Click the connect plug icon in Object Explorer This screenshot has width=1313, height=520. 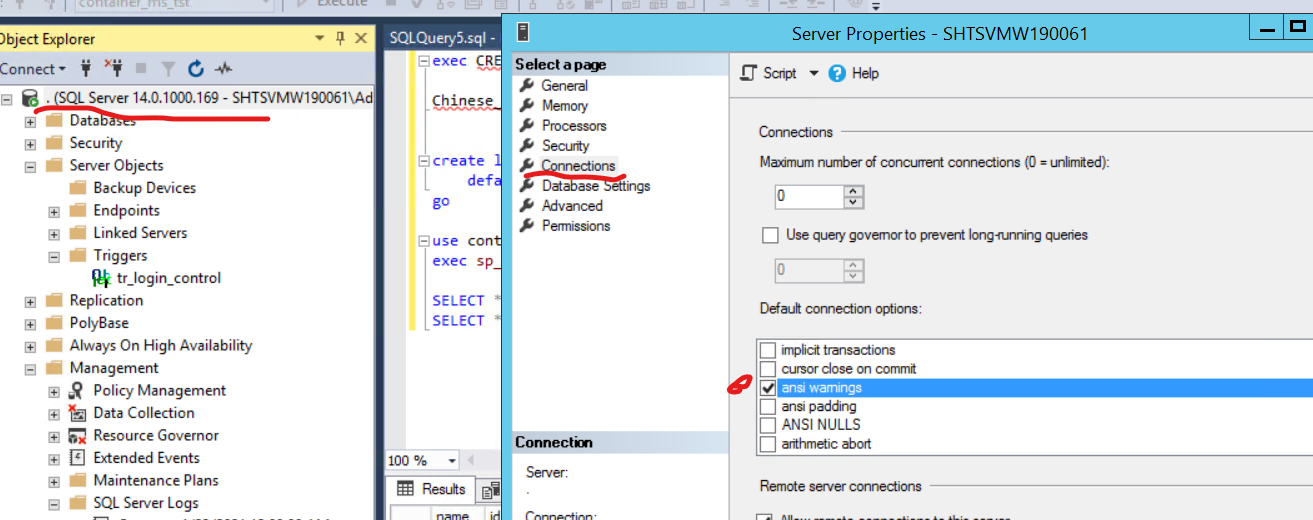(85, 69)
